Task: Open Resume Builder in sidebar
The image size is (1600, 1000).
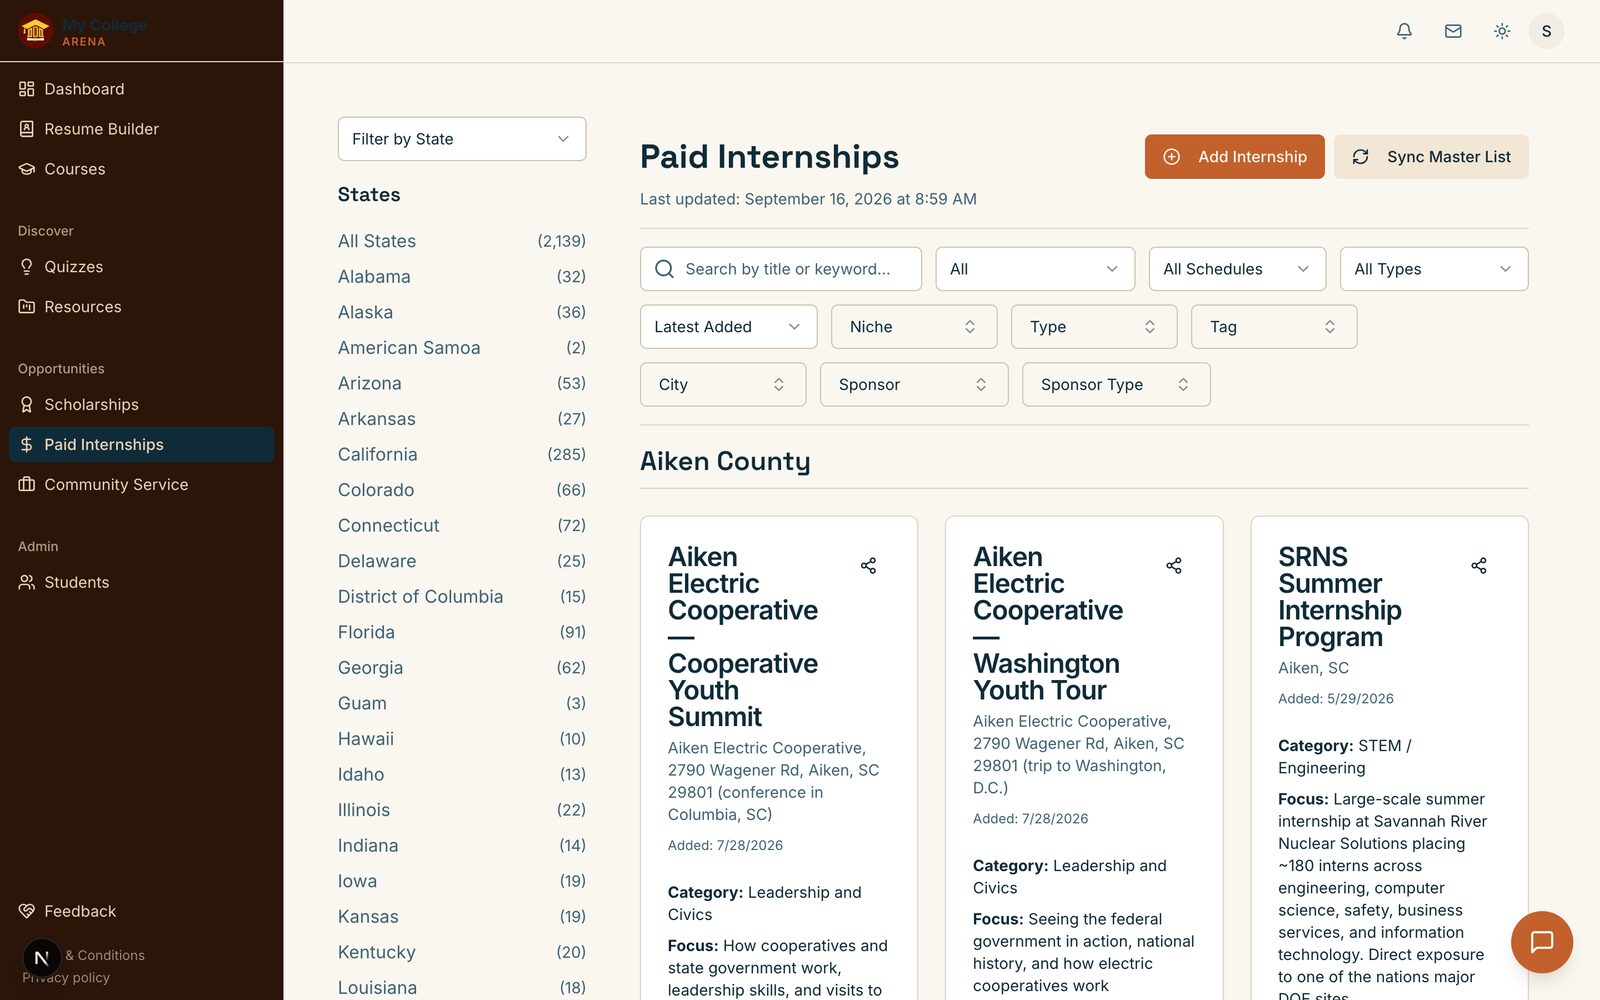Action: [x=141, y=129]
